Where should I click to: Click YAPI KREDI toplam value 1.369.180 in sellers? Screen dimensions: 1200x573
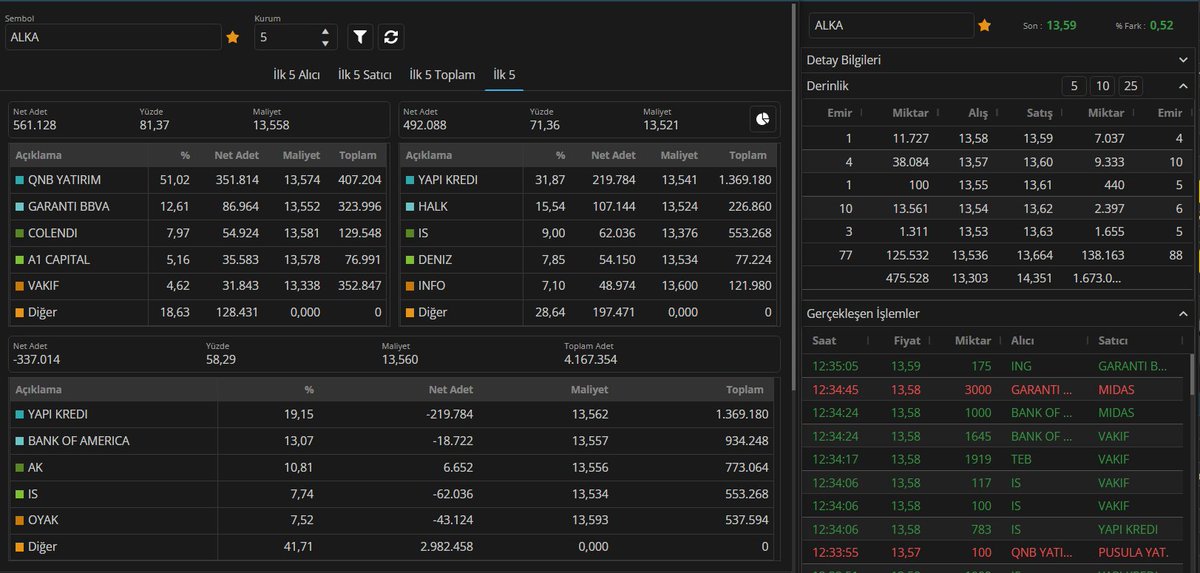click(x=744, y=180)
